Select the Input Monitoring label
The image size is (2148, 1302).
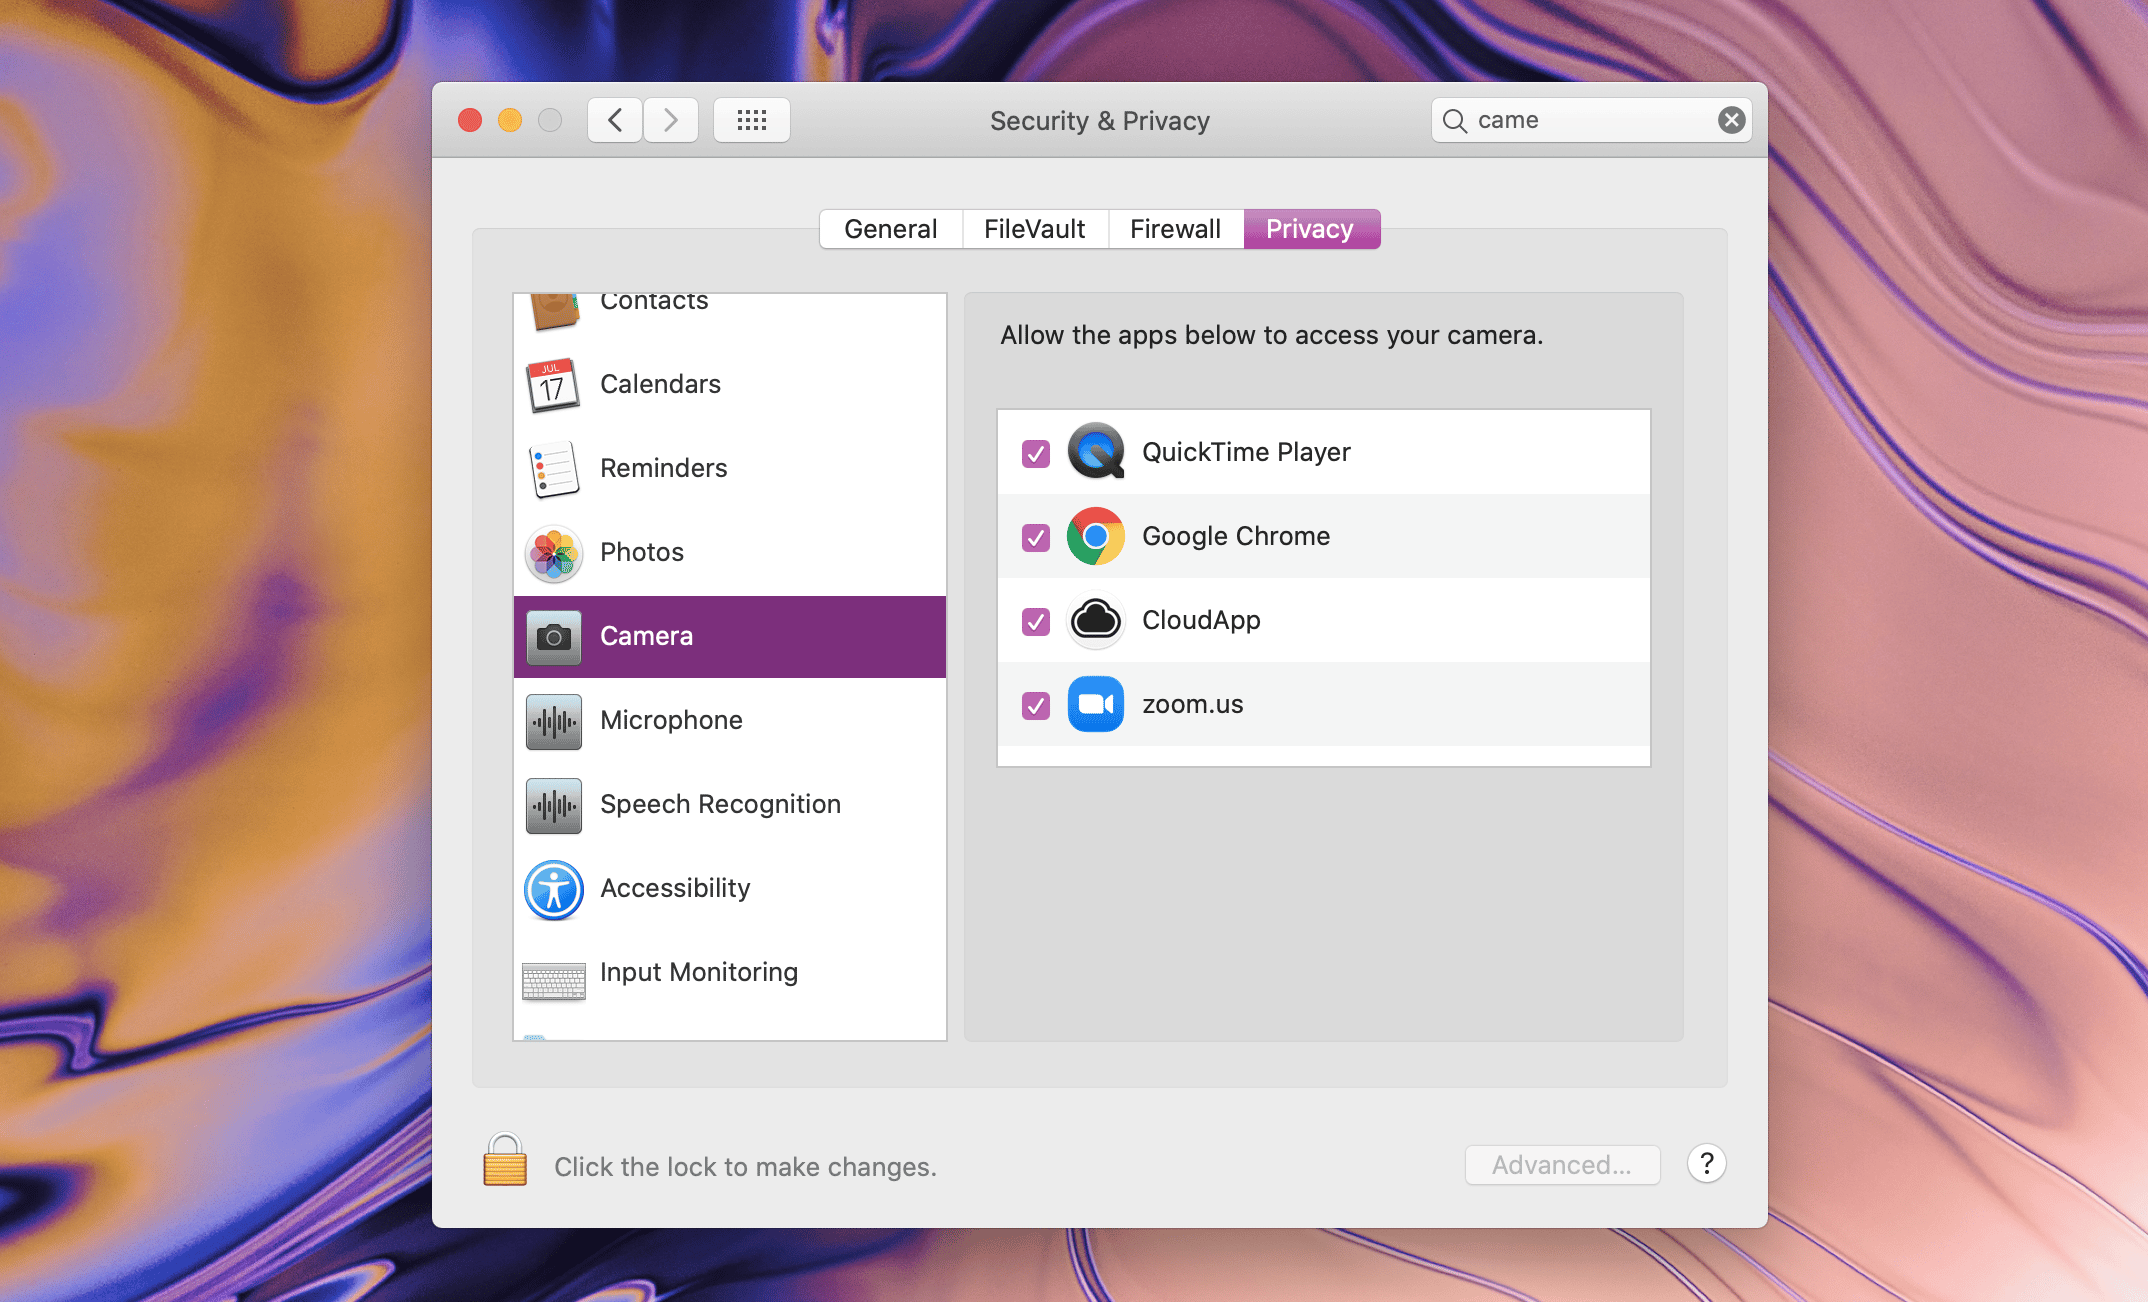tap(699, 972)
